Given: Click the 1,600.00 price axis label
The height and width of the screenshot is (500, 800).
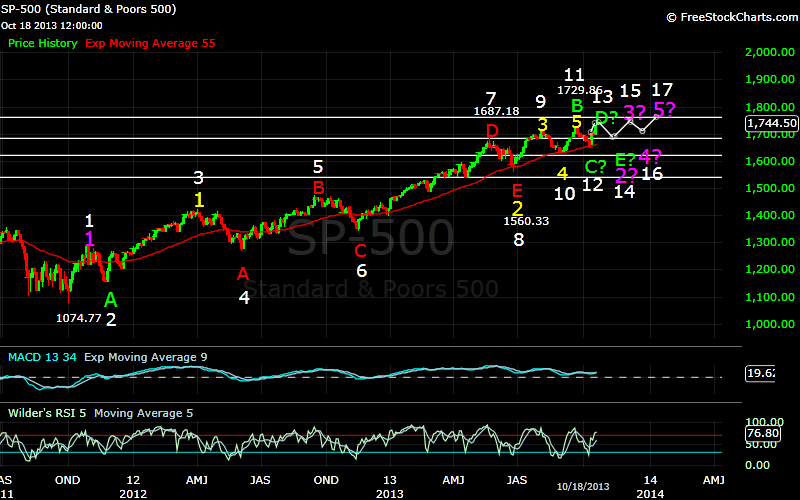Looking at the screenshot, I should [770, 161].
